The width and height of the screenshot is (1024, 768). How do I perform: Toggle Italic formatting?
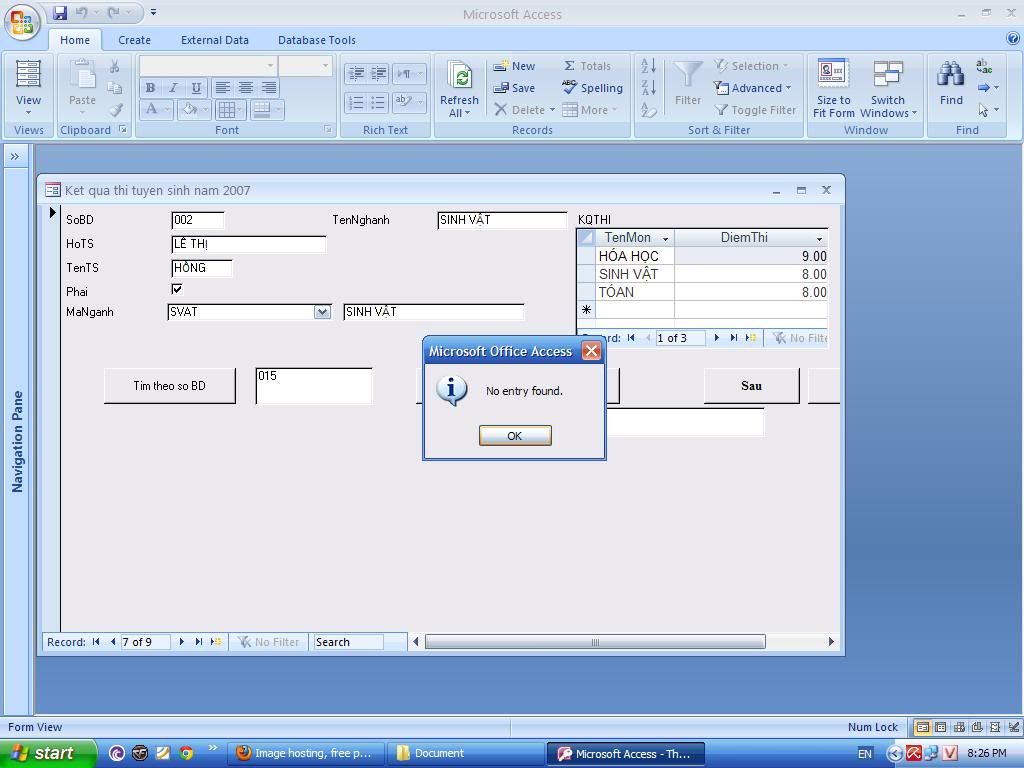coord(173,88)
